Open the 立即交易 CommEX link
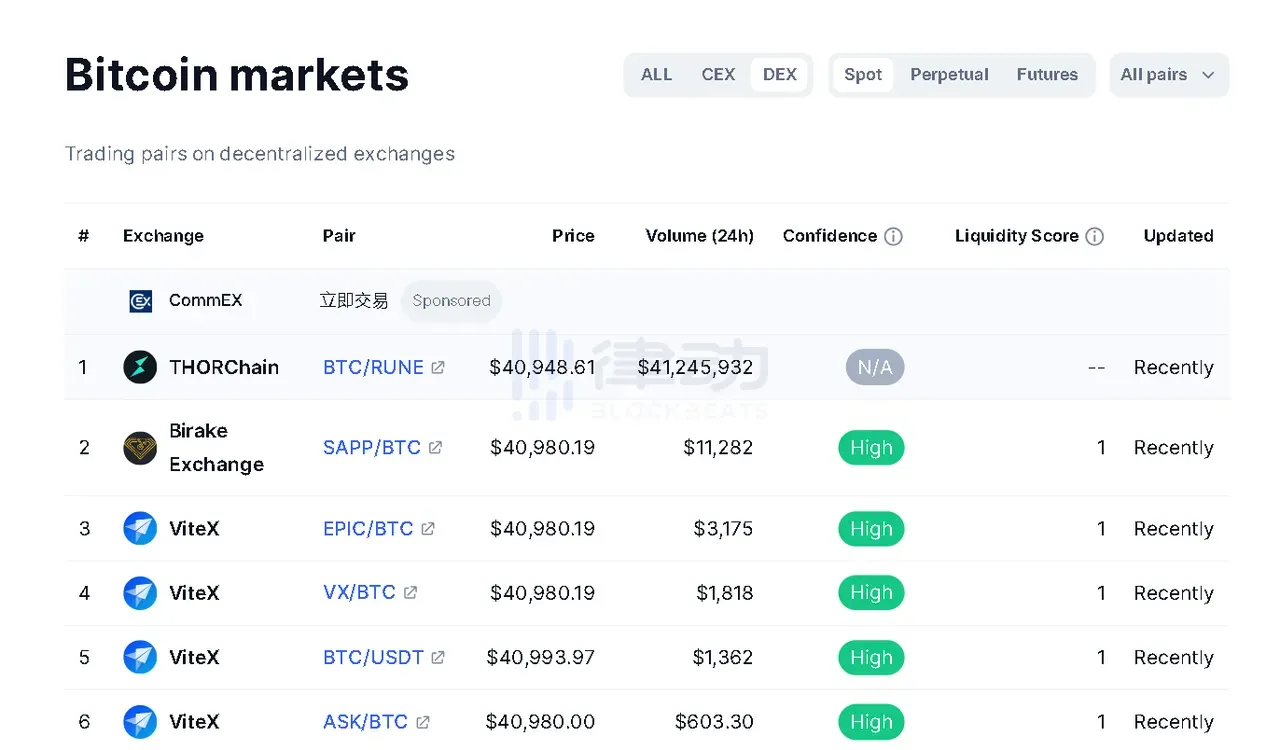1280x750 pixels. pos(354,301)
